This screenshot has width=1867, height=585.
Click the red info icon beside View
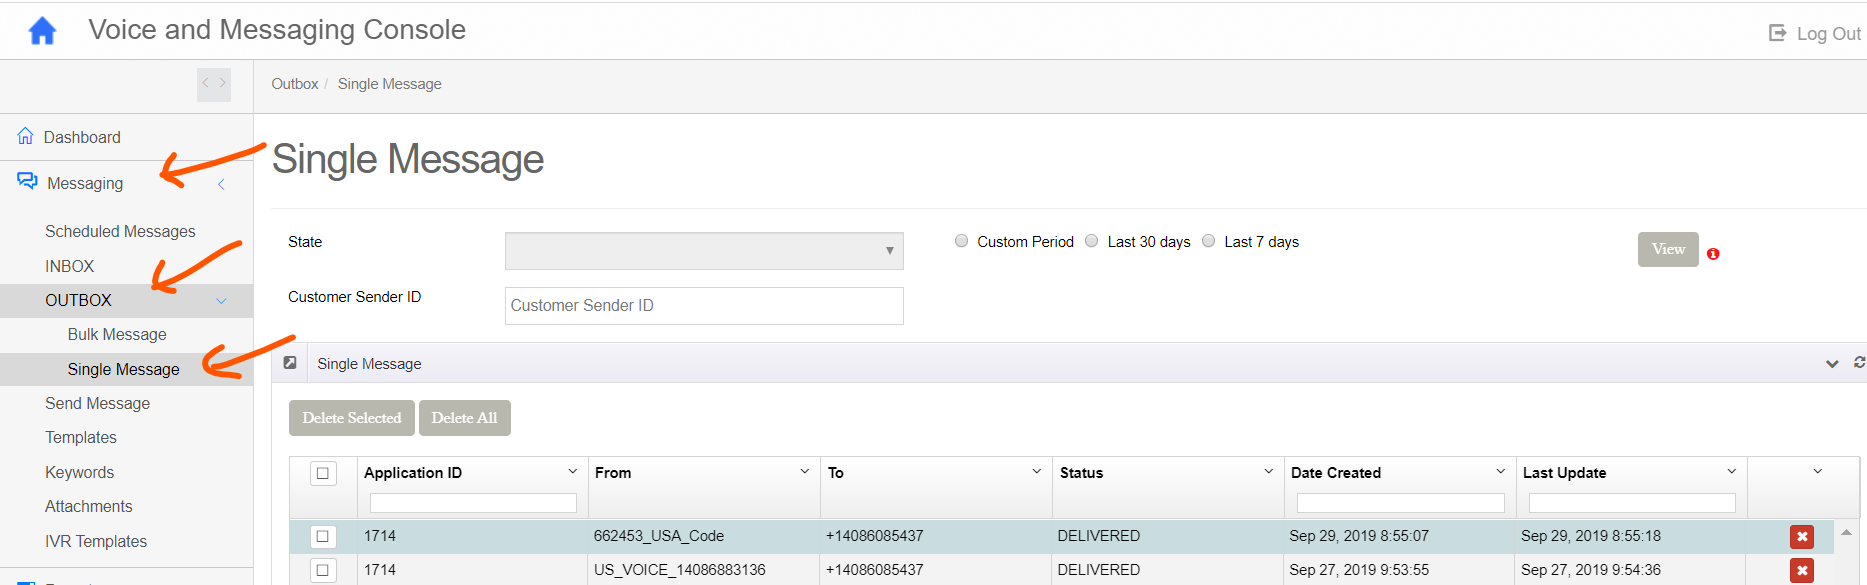click(x=1713, y=254)
